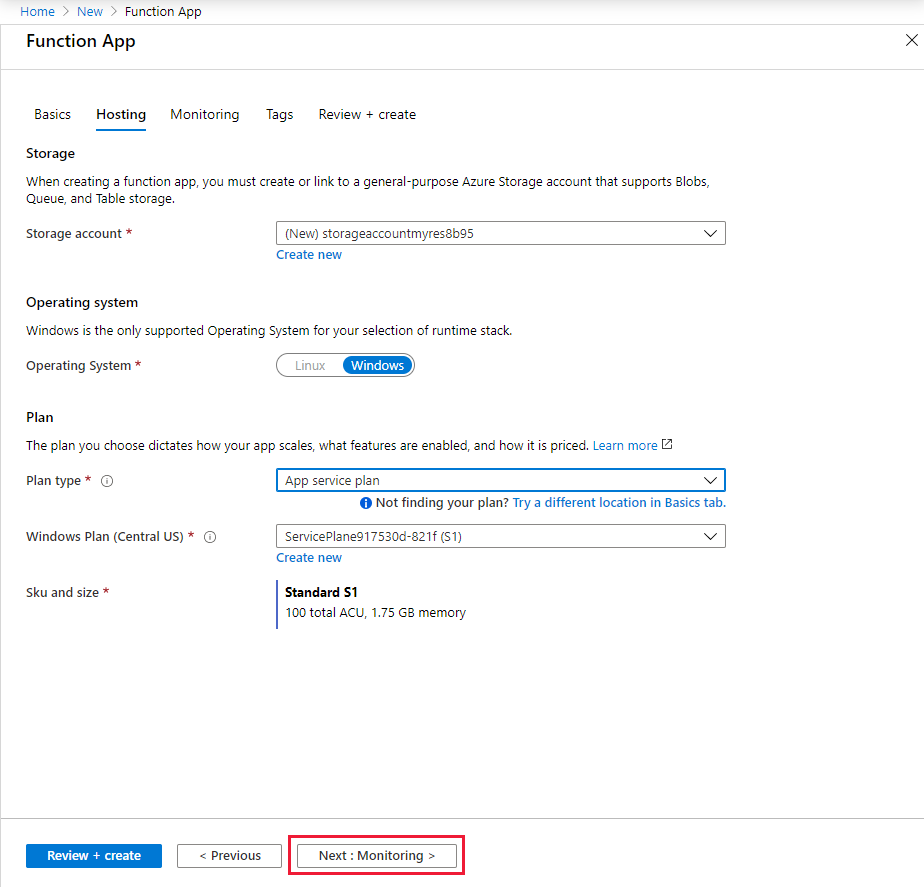Click blue info icon near Not finding your plan
This screenshot has width=924, height=887.
click(x=365, y=503)
